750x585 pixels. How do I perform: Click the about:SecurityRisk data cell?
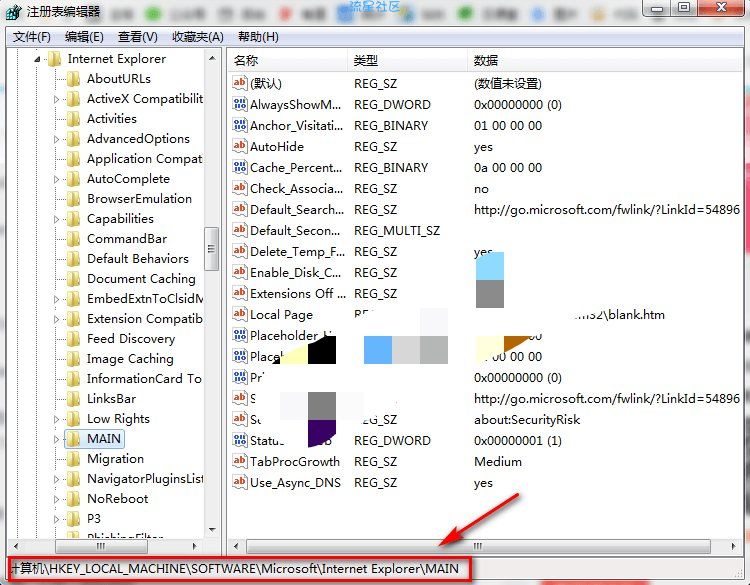[527, 419]
